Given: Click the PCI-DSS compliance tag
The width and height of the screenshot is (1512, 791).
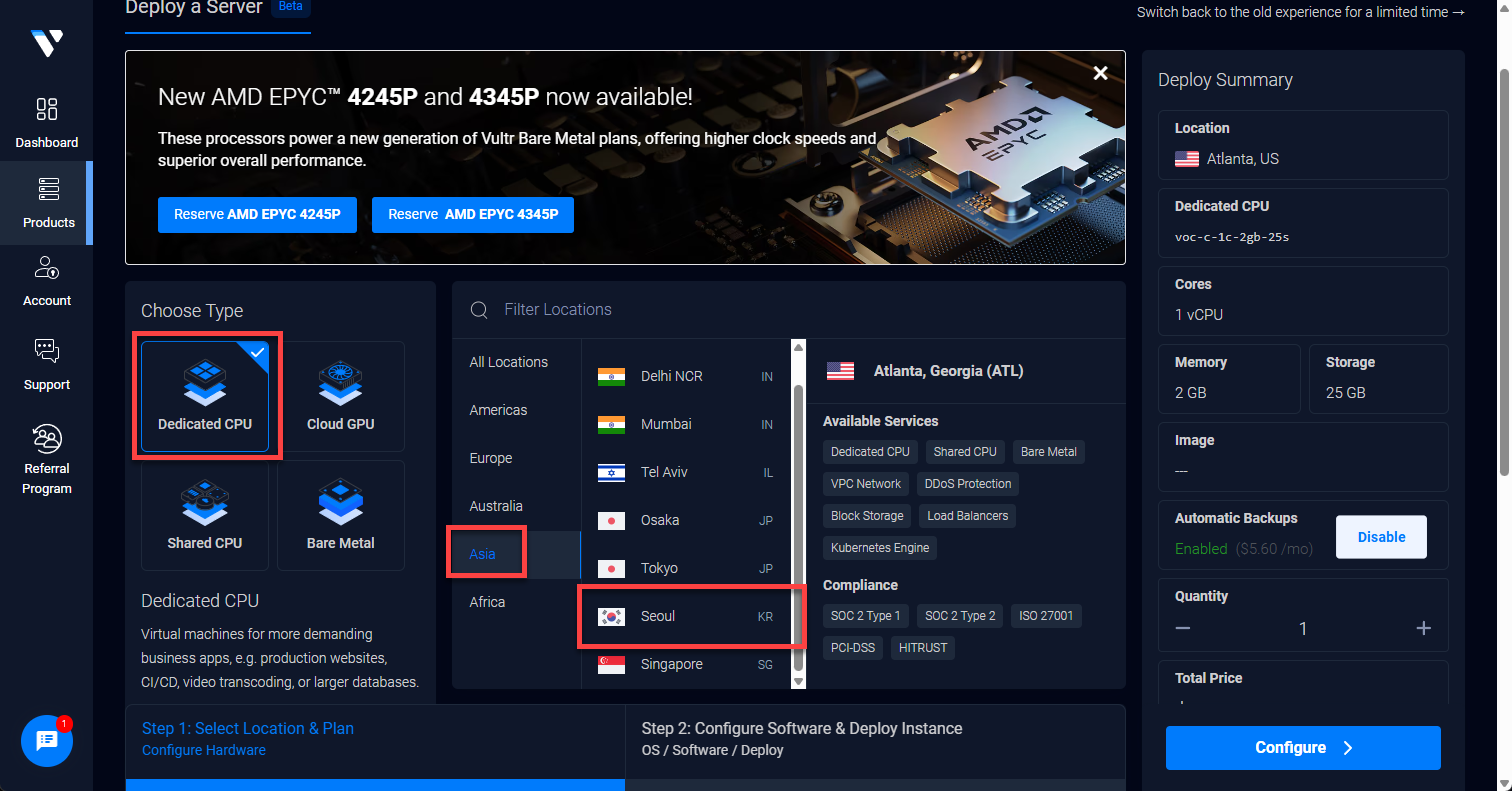Looking at the screenshot, I should (853, 648).
